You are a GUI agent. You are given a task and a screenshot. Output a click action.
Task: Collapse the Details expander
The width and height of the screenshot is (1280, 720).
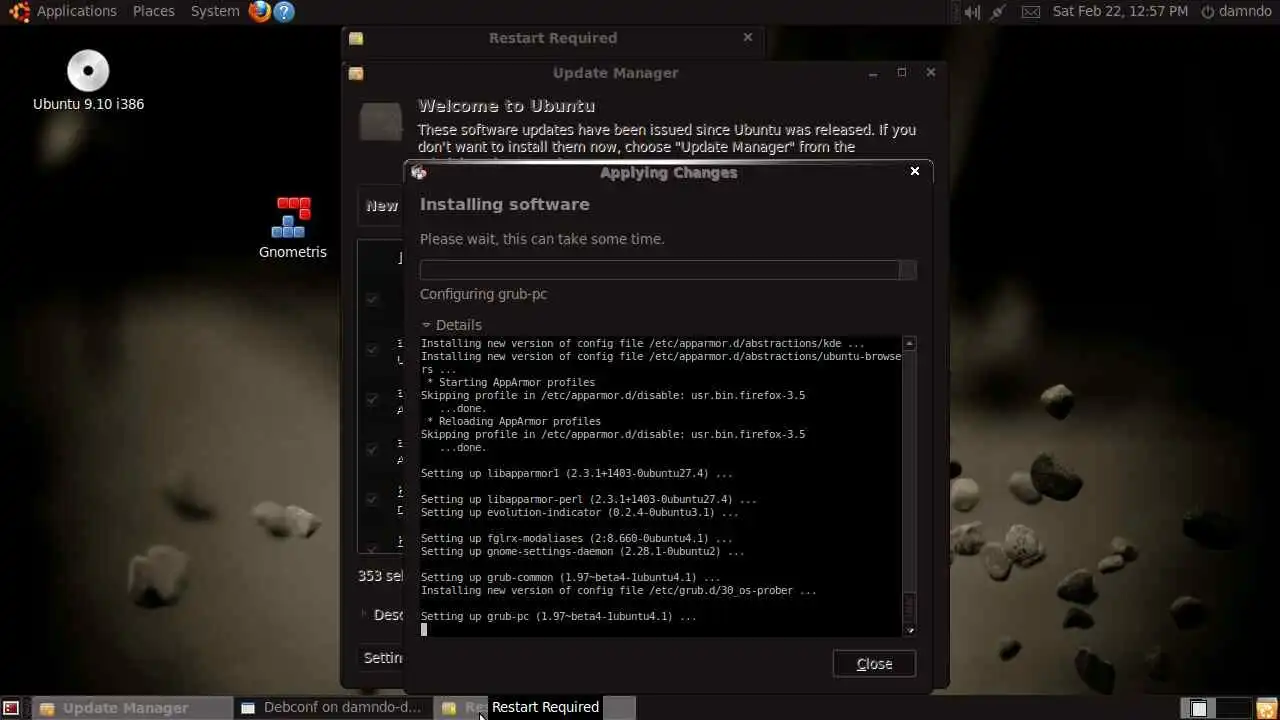click(x=452, y=325)
